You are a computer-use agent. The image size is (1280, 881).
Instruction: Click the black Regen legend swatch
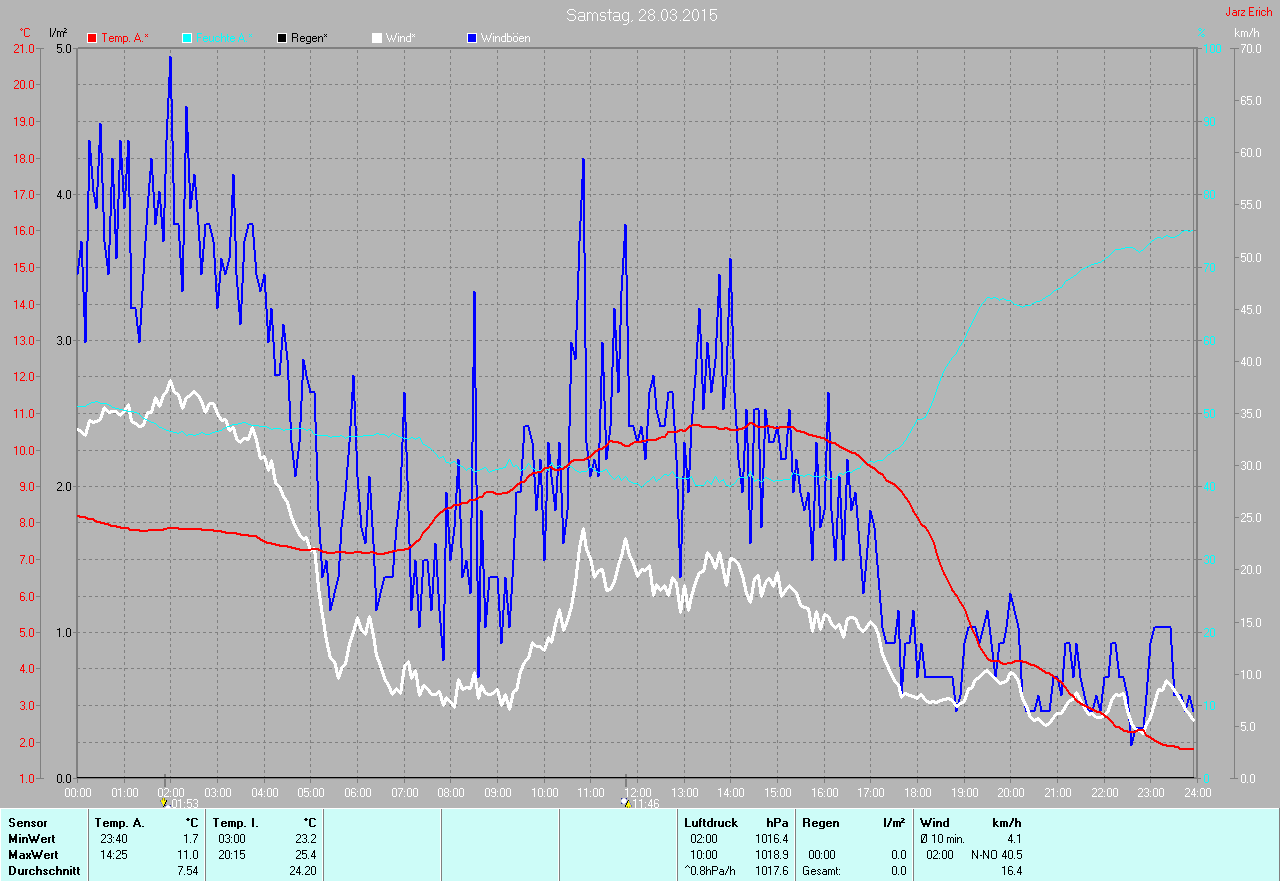pyautogui.click(x=282, y=38)
